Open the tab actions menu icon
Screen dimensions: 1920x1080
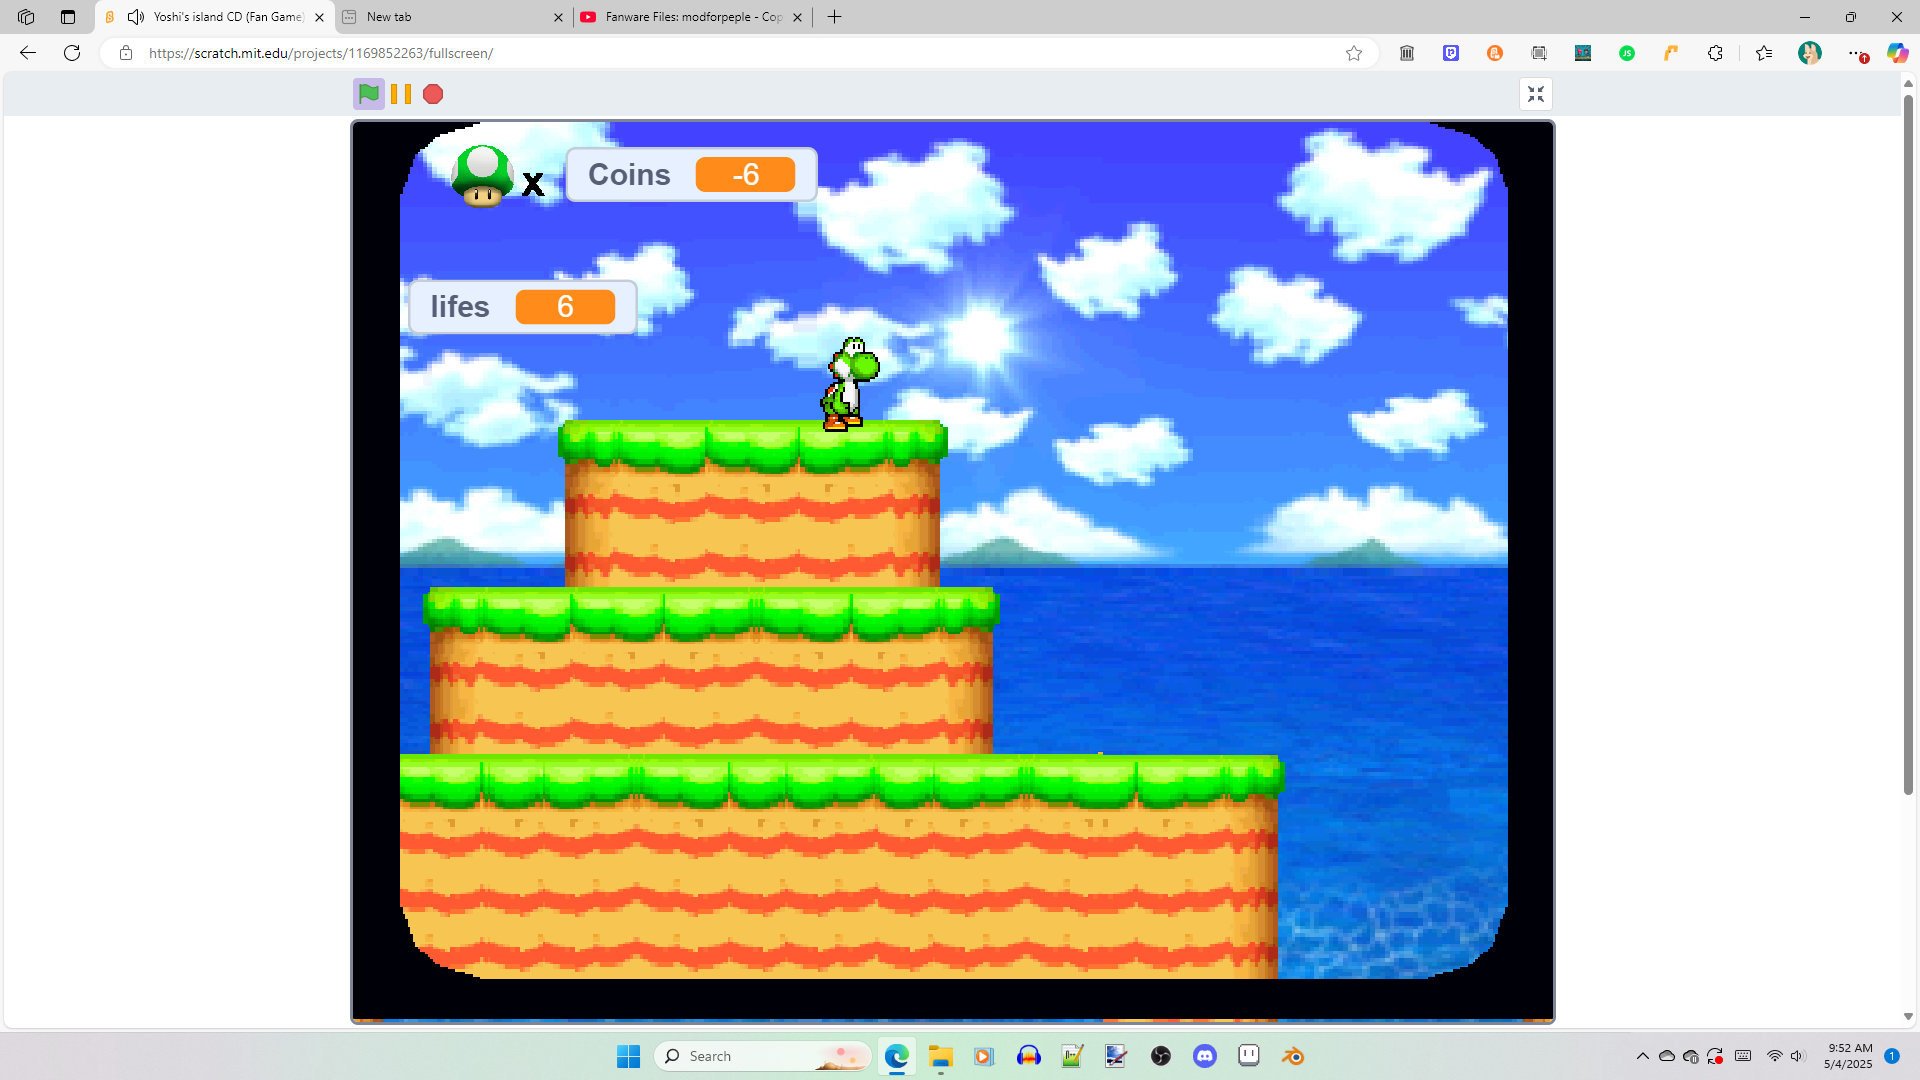coord(68,17)
